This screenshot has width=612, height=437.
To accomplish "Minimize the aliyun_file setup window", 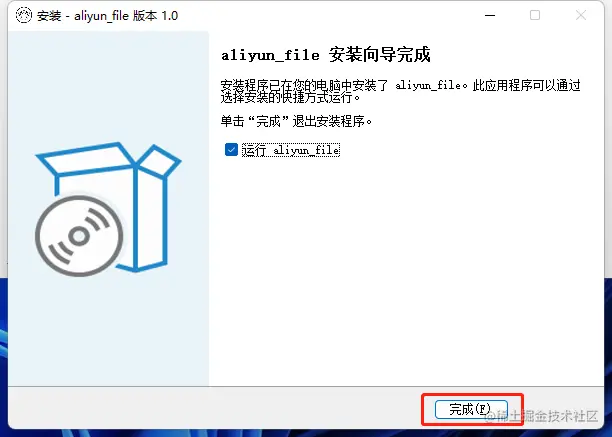I will click(x=490, y=16).
